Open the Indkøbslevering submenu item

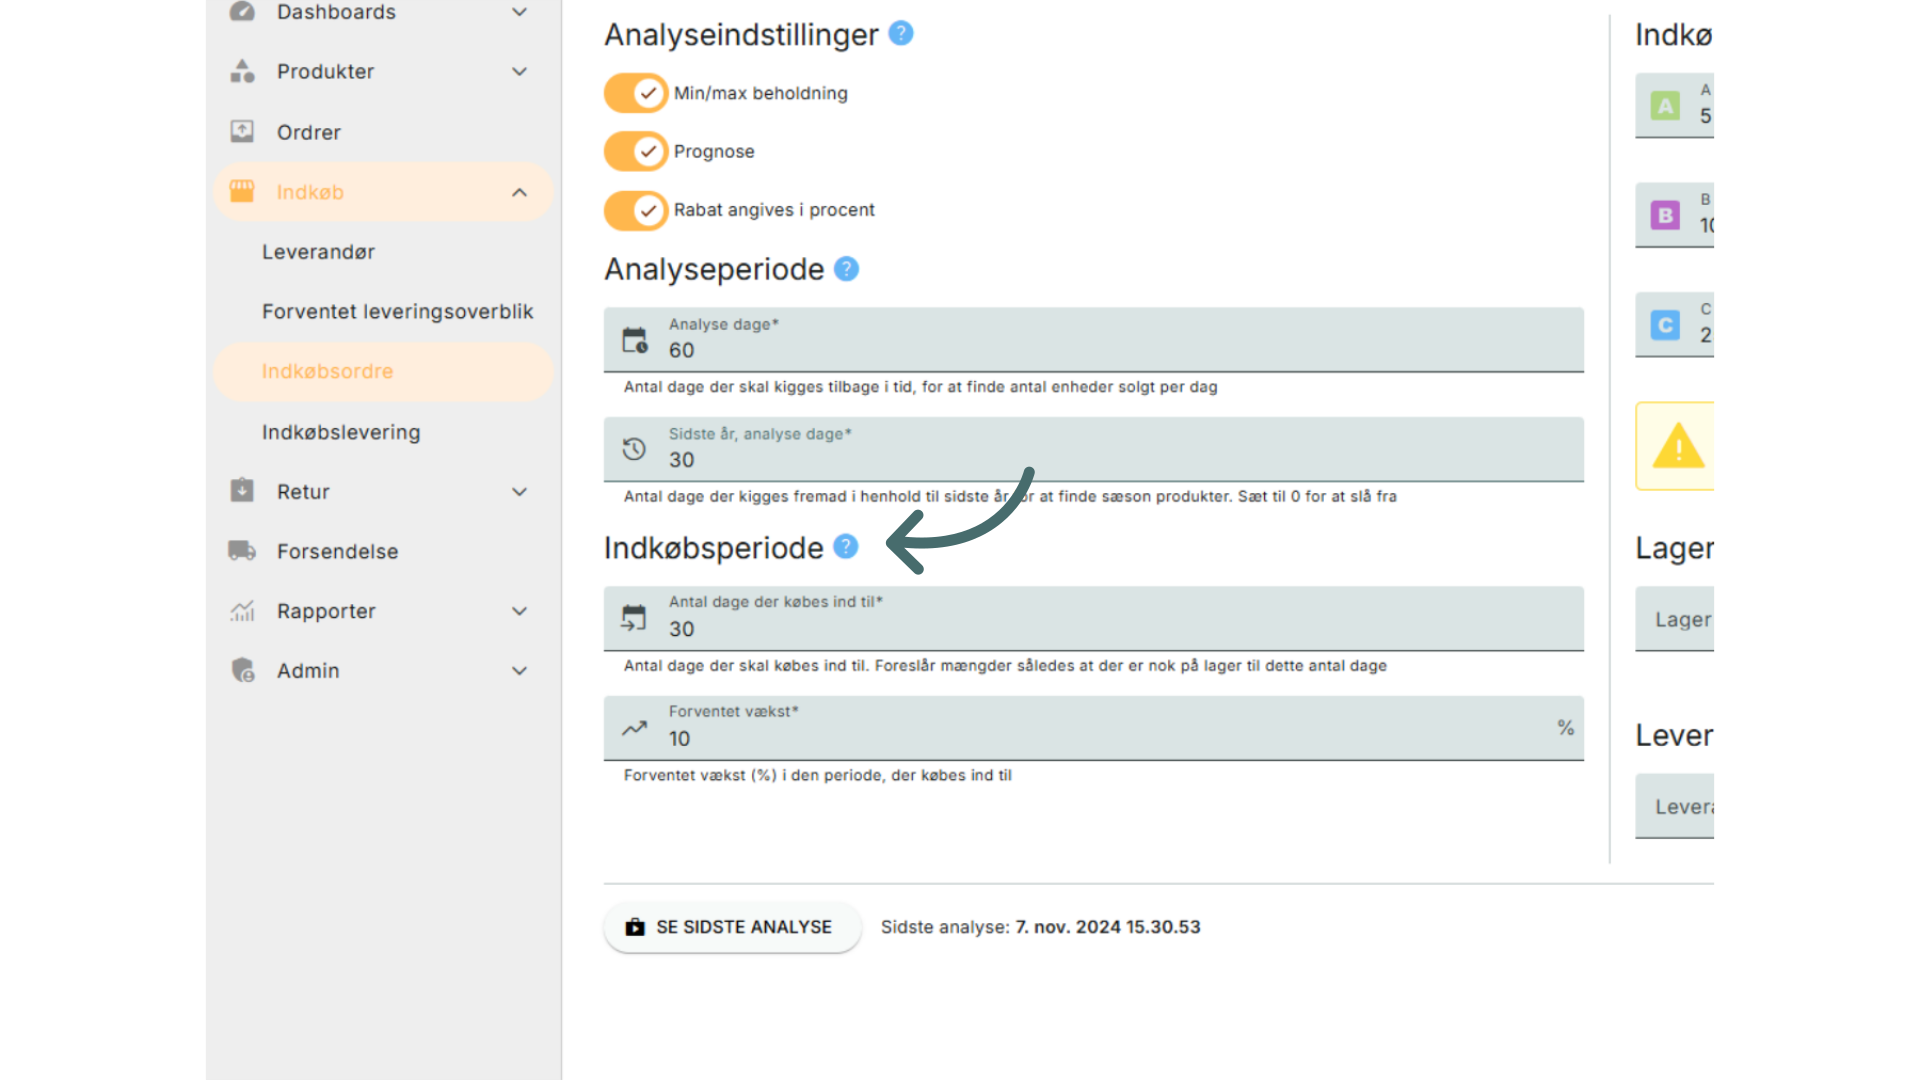[x=341, y=432]
